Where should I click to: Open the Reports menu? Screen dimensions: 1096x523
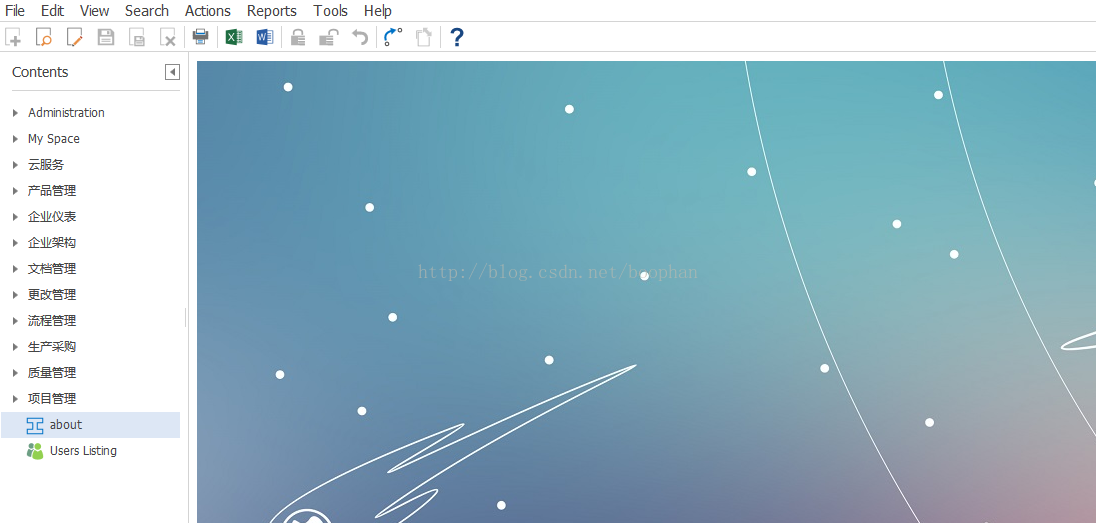272,10
